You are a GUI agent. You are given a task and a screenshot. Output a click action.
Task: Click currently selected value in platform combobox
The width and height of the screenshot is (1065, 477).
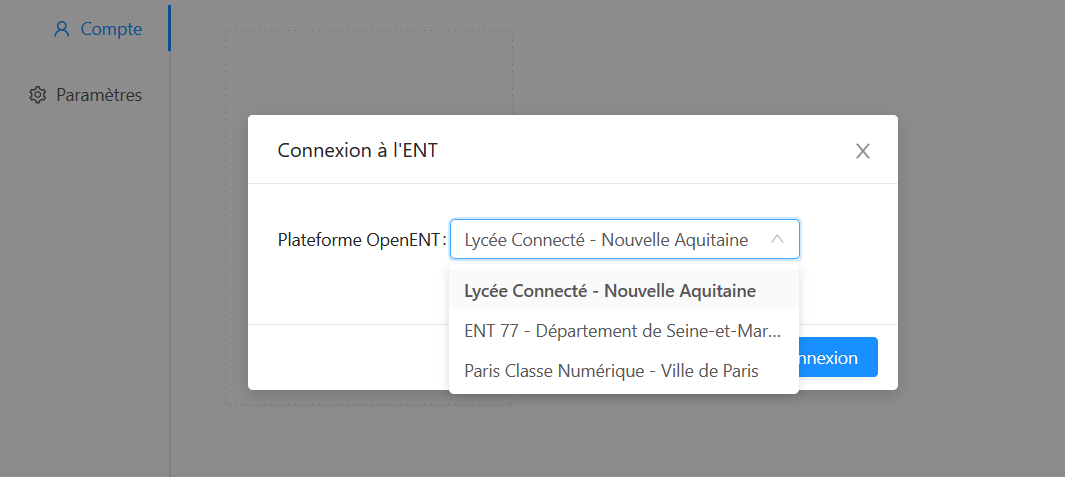[606, 240]
